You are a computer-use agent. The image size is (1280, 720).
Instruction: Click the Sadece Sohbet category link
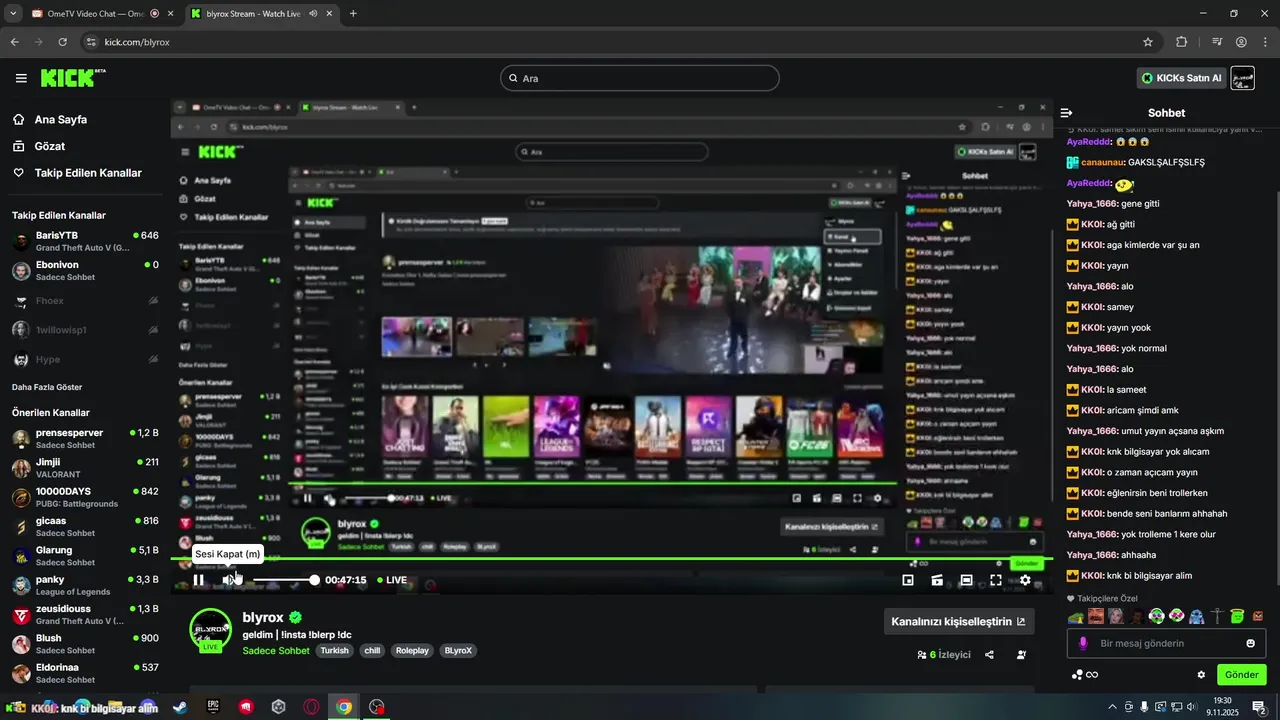point(276,651)
